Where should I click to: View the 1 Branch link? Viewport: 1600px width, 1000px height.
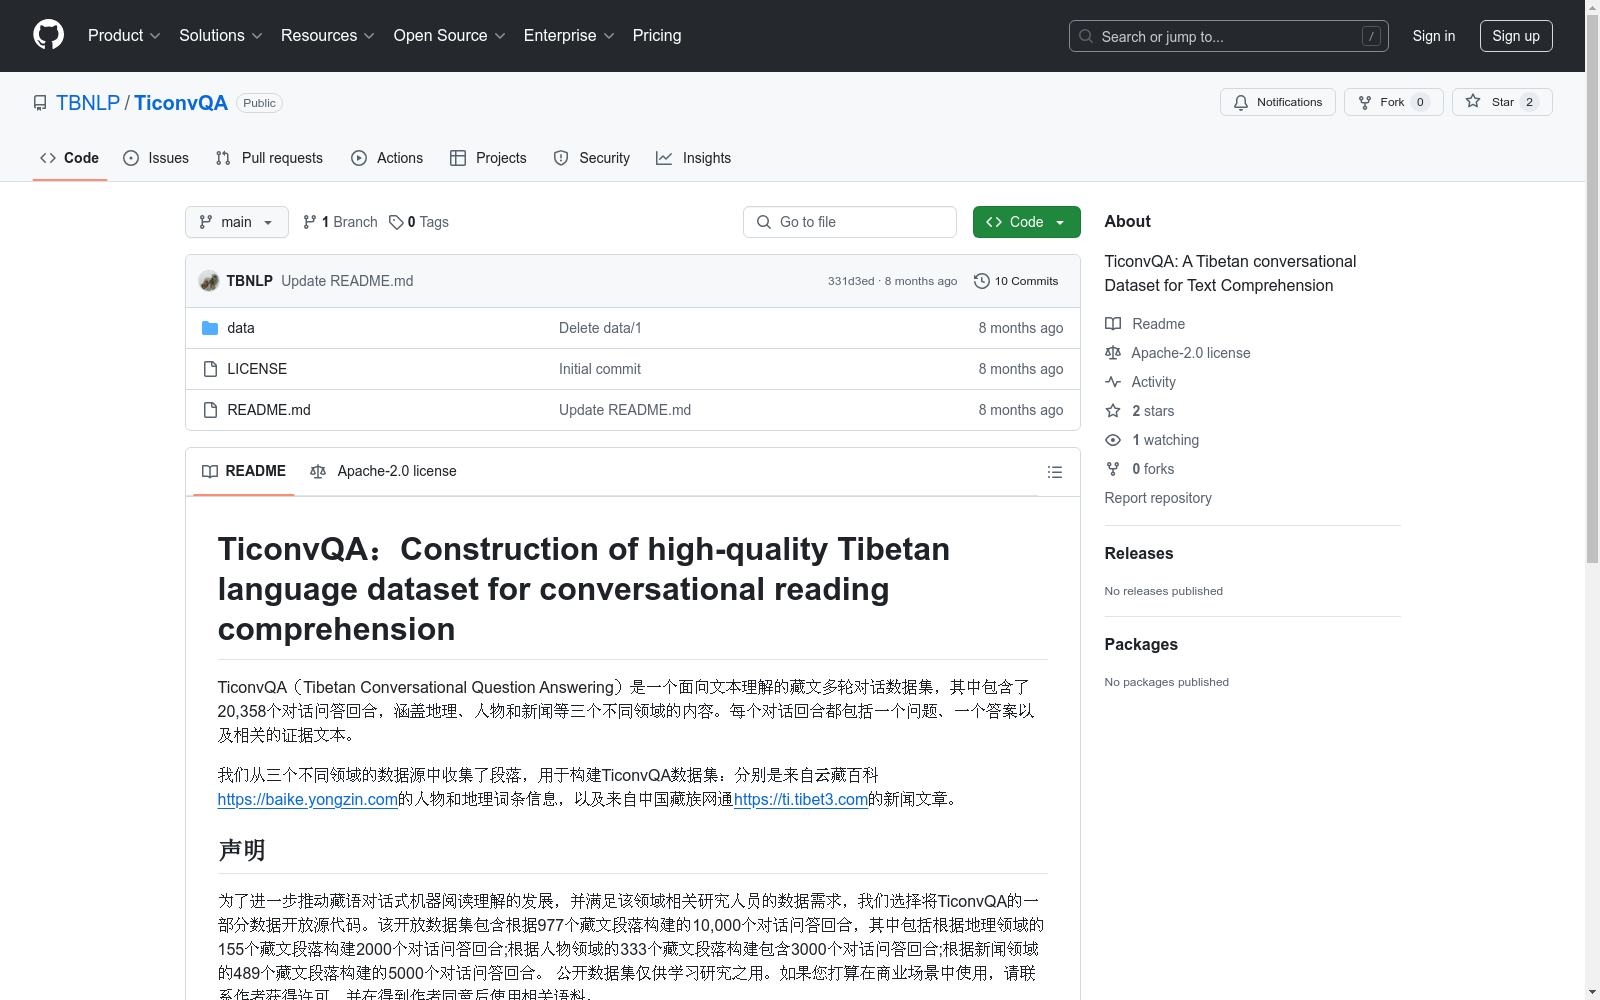340,222
